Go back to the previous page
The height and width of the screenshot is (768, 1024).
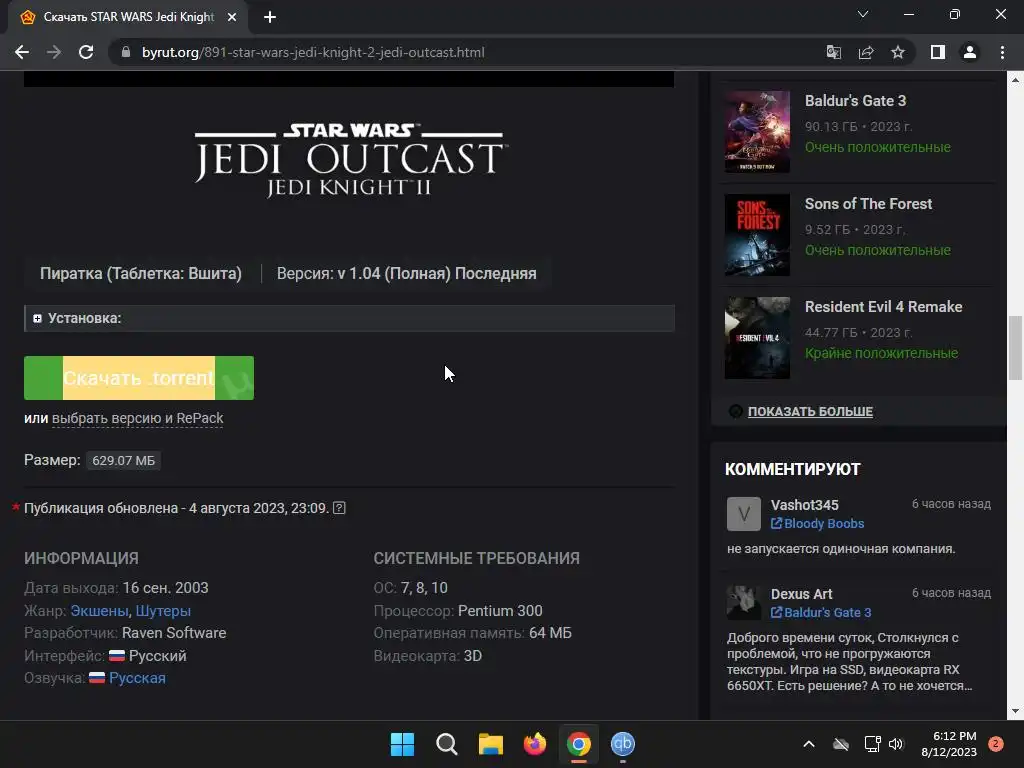[x=22, y=52]
